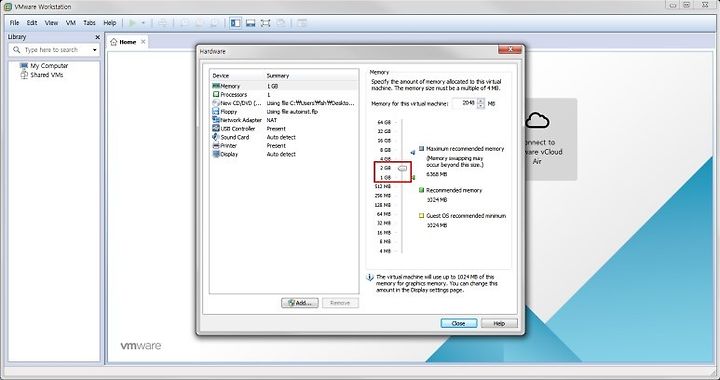Select the Printer device icon
720x380 pixels.
point(216,145)
